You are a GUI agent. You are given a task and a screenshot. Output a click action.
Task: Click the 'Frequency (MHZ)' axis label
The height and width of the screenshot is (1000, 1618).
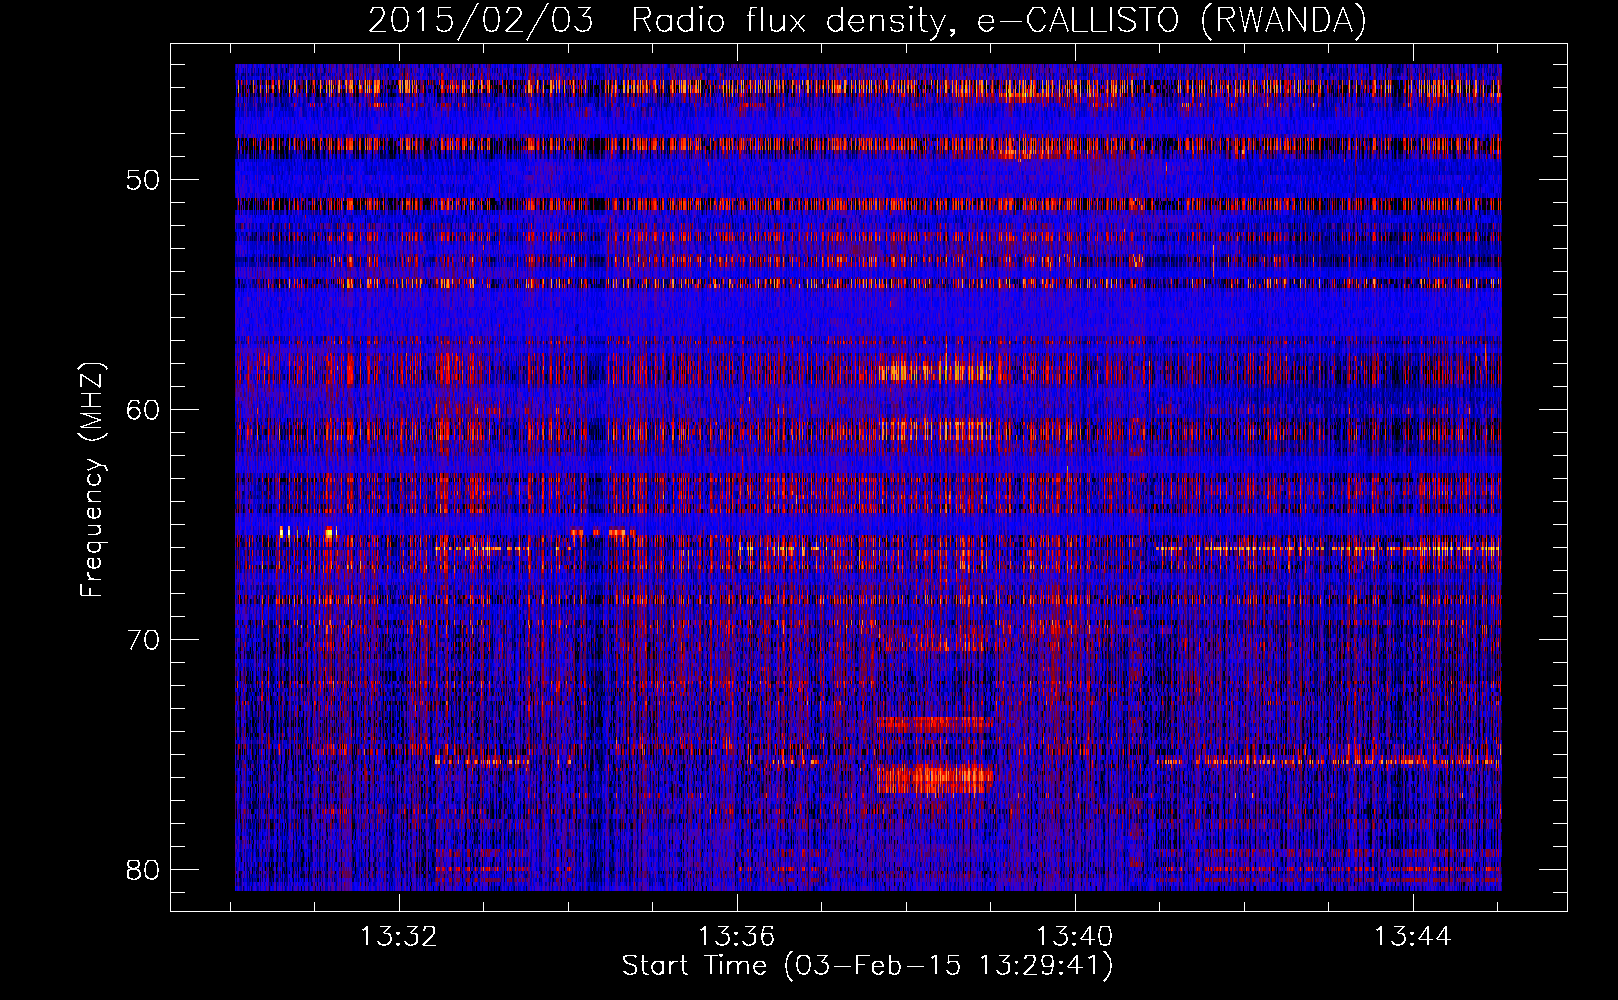(92, 480)
